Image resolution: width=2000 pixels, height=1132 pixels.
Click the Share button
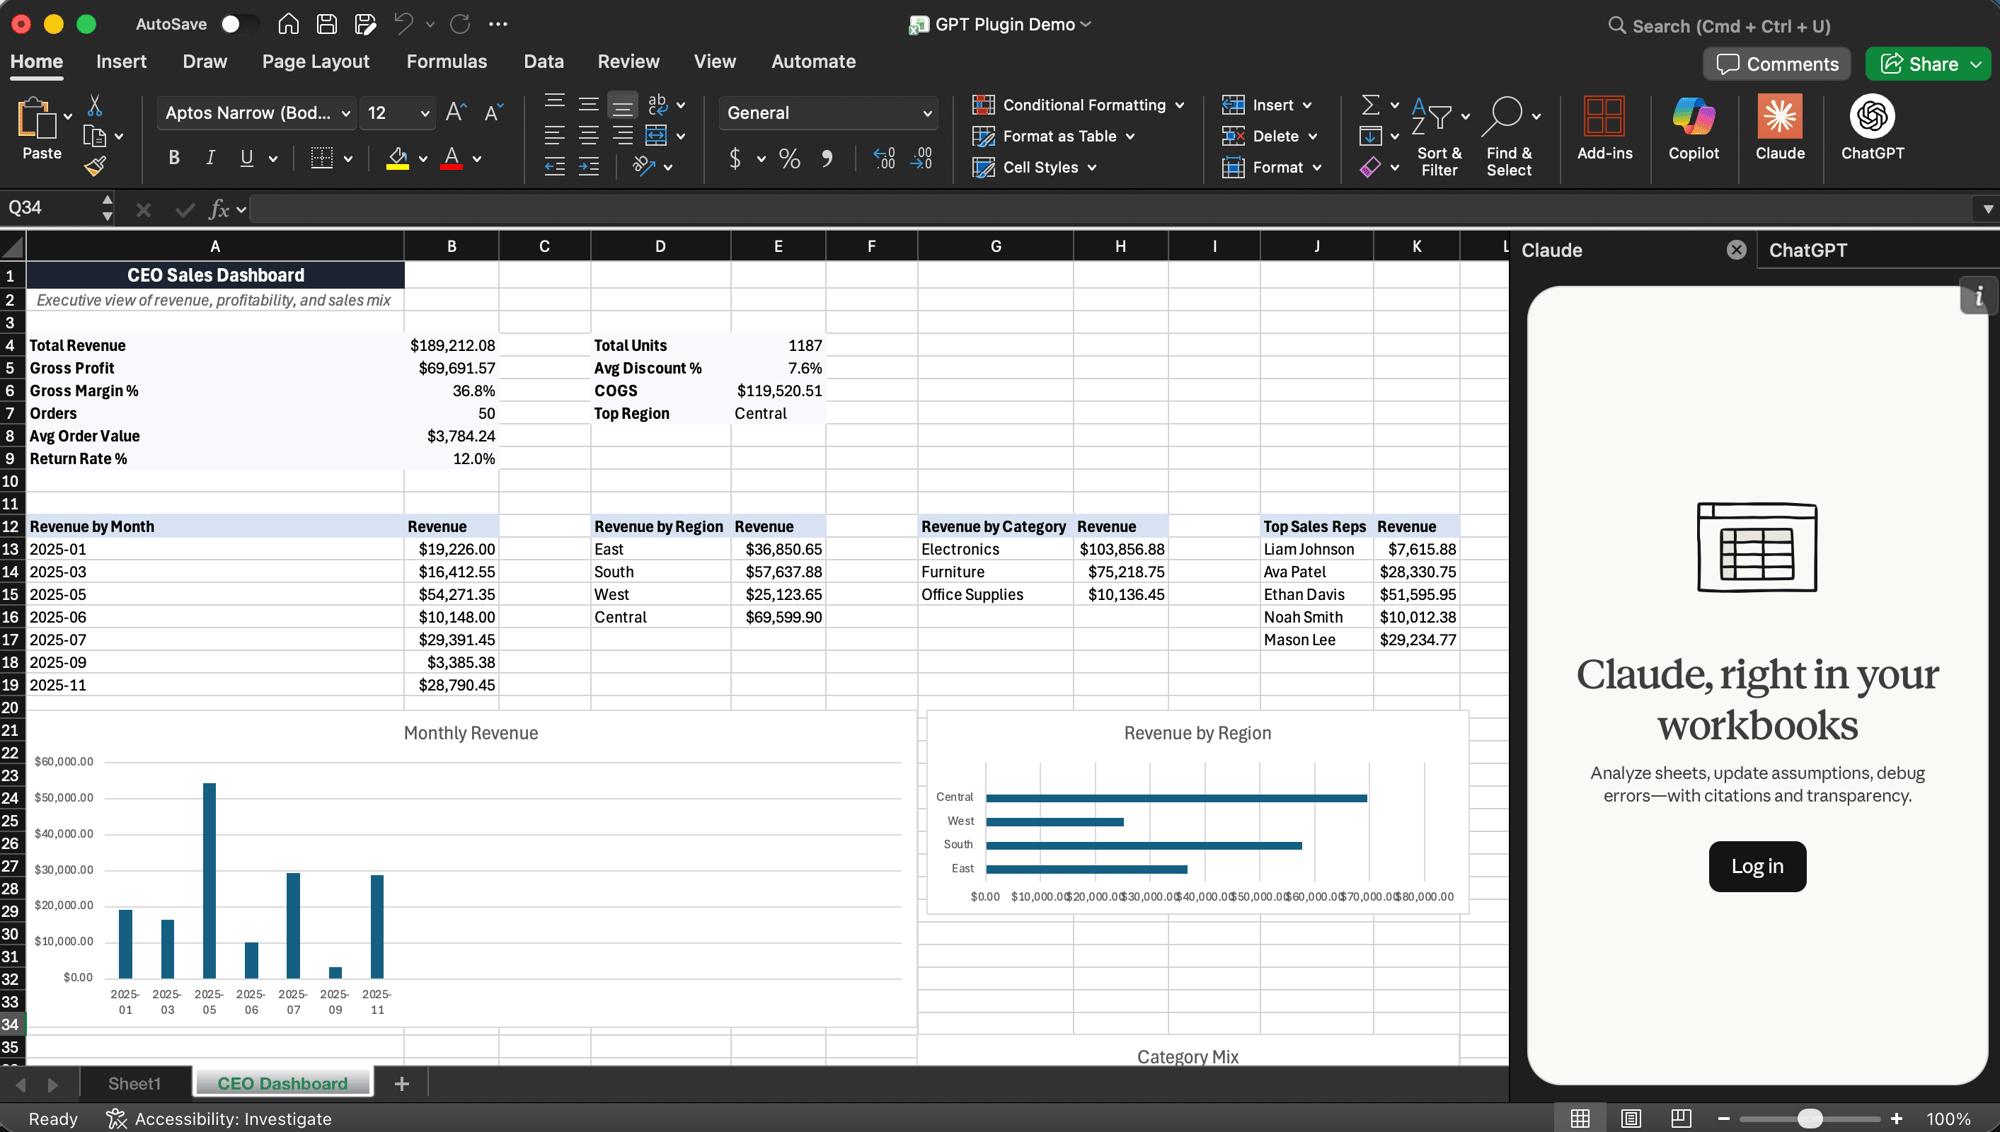(1926, 63)
